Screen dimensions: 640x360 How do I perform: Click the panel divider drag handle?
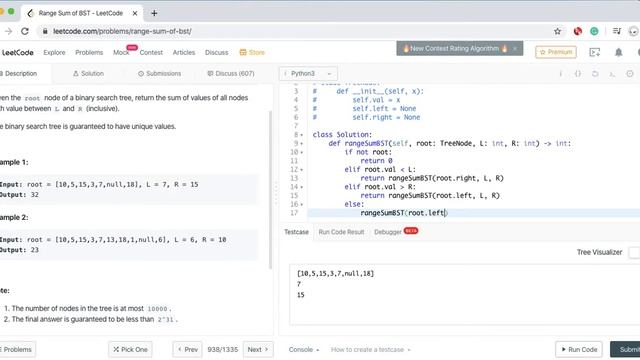pos(276,194)
